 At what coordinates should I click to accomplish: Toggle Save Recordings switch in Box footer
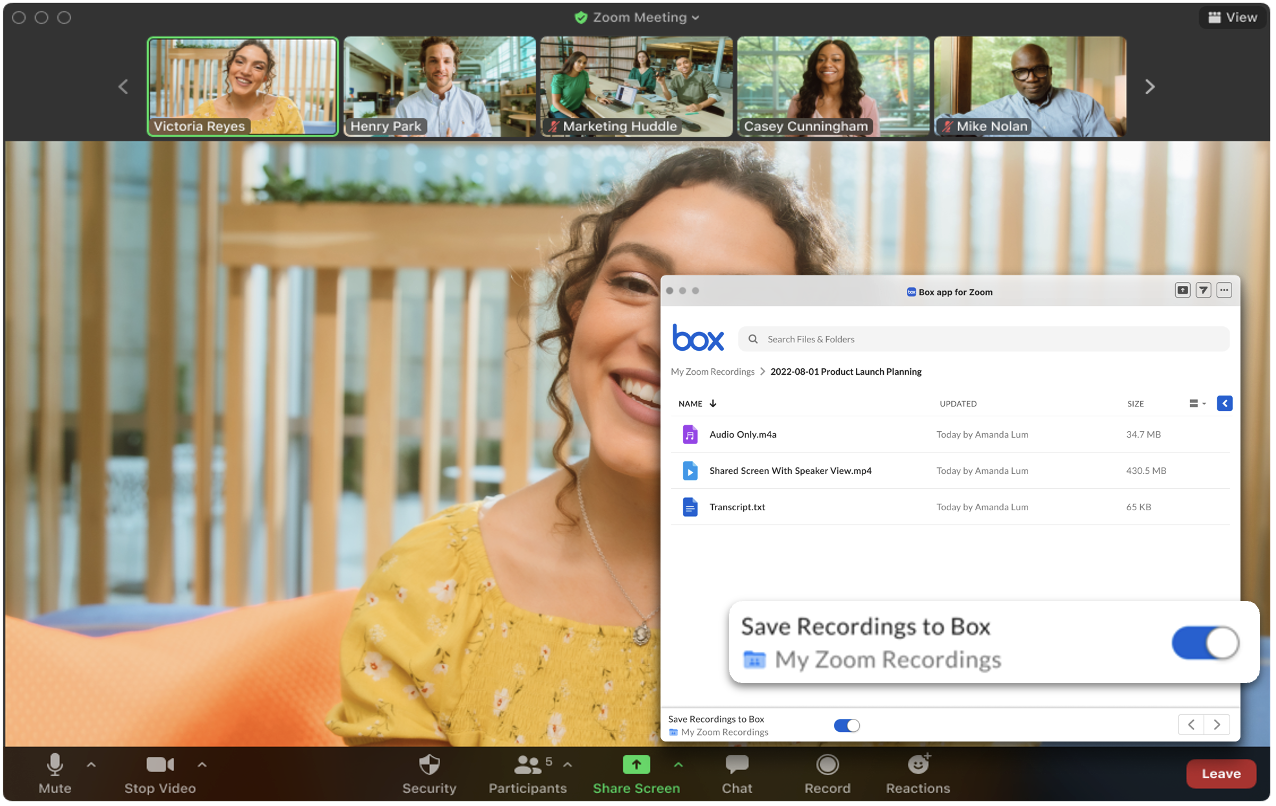[847, 725]
